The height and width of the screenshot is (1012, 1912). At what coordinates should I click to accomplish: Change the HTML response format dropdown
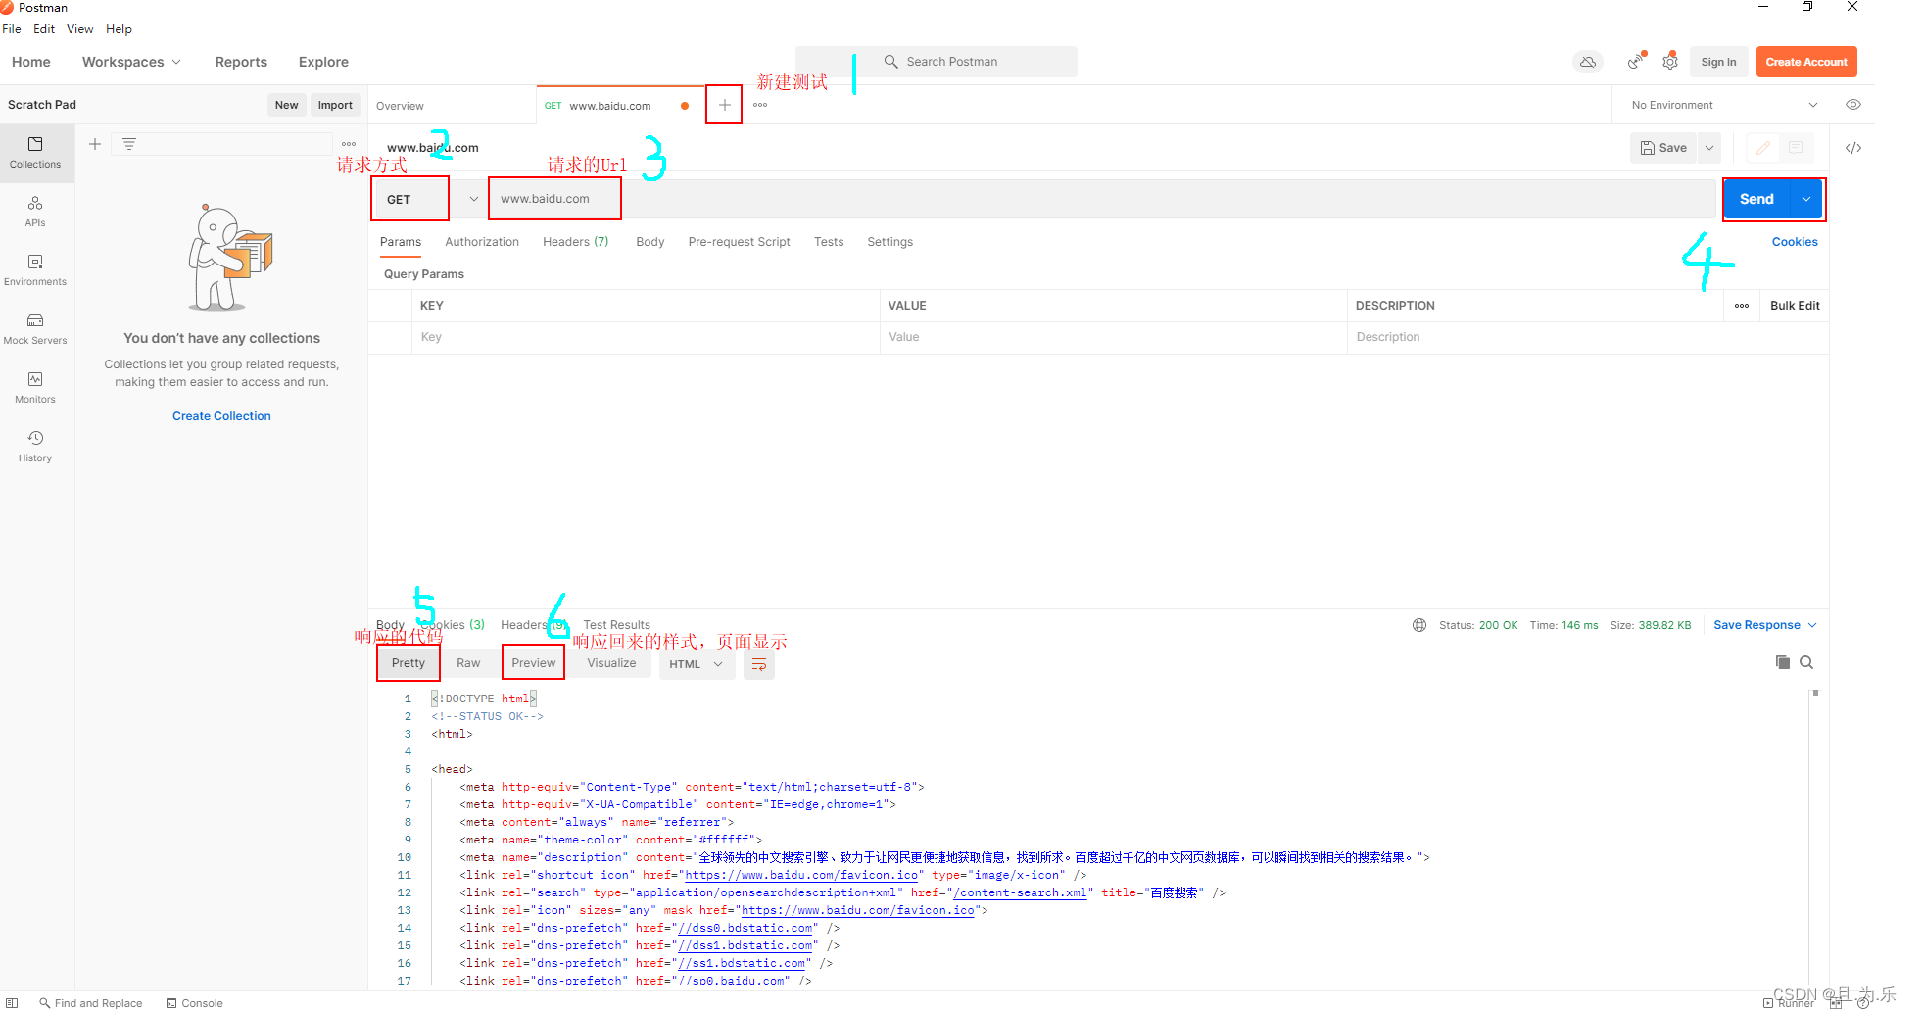click(x=697, y=664)
